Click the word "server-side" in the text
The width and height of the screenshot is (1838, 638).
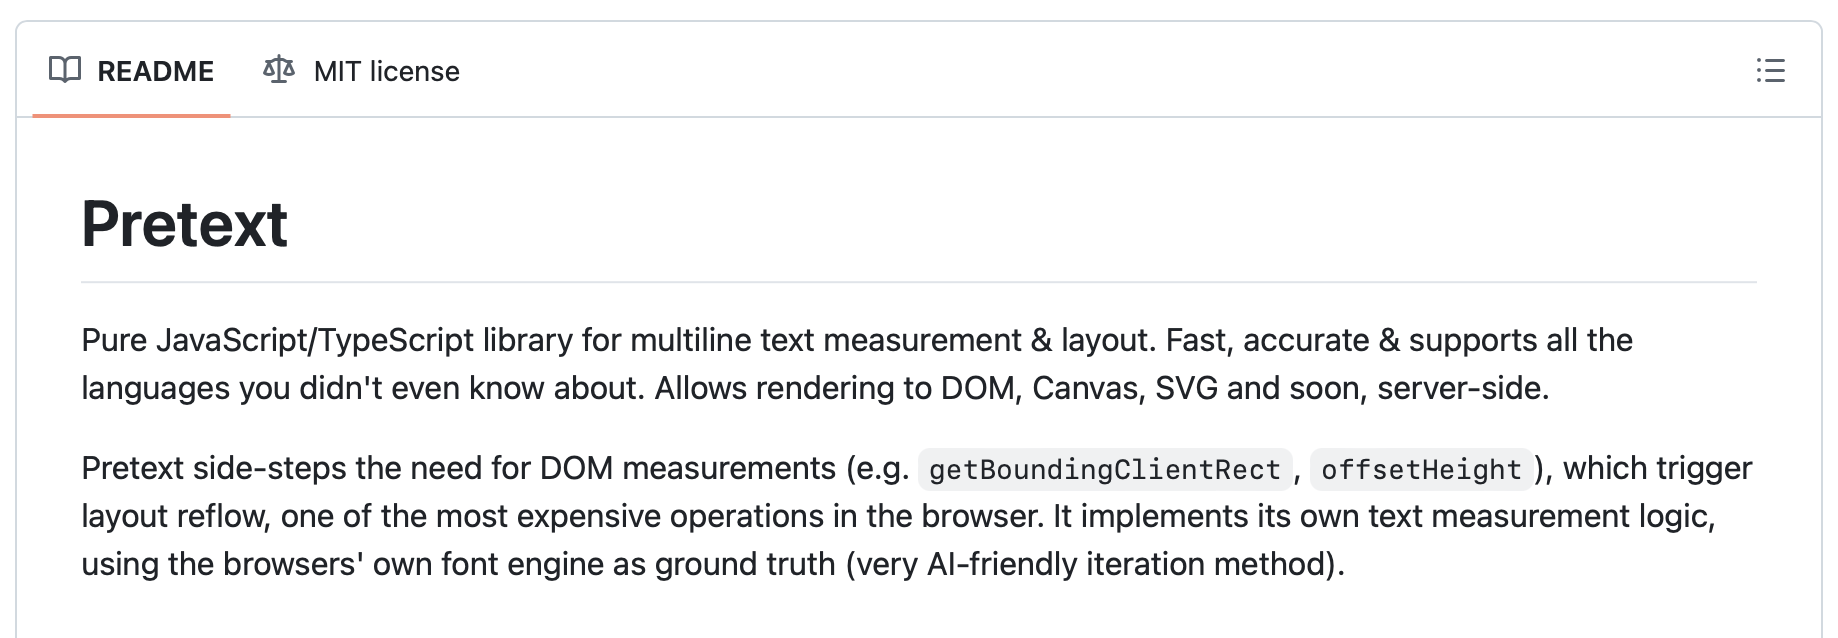tap(1461, 388)
